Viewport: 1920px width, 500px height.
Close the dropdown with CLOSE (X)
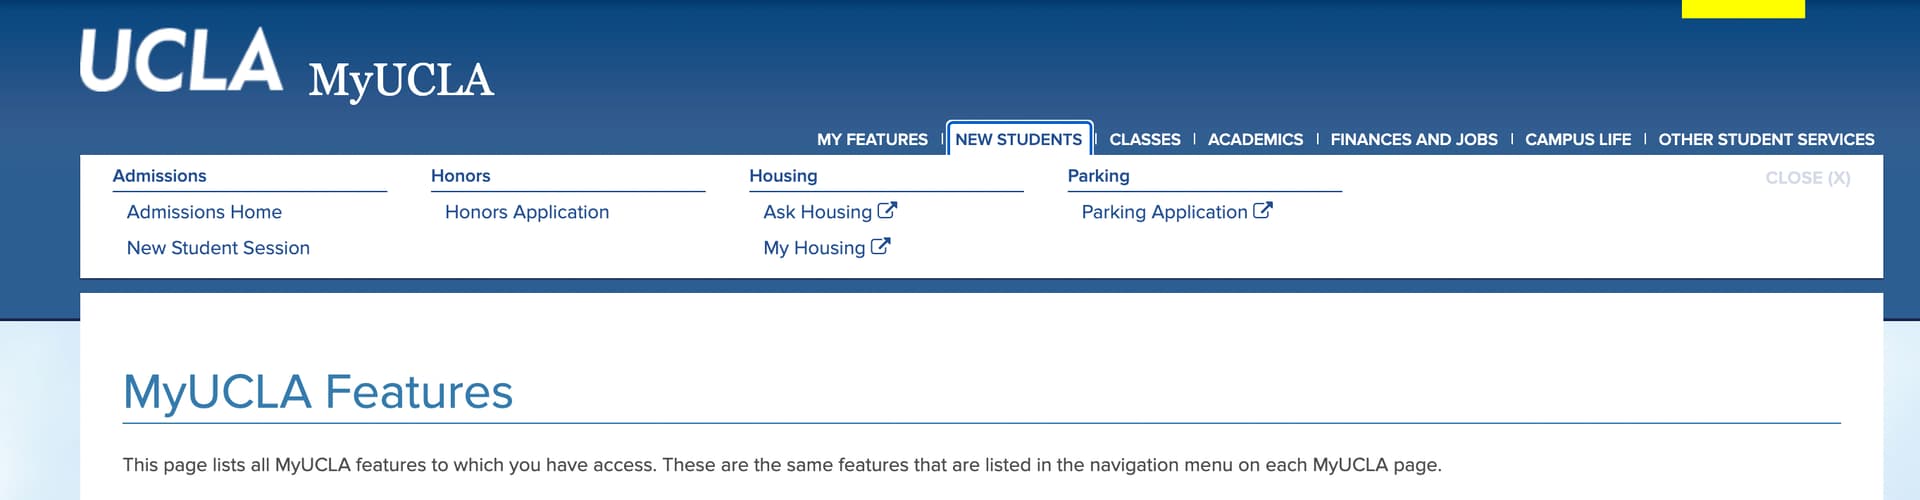click(1808, 178)
